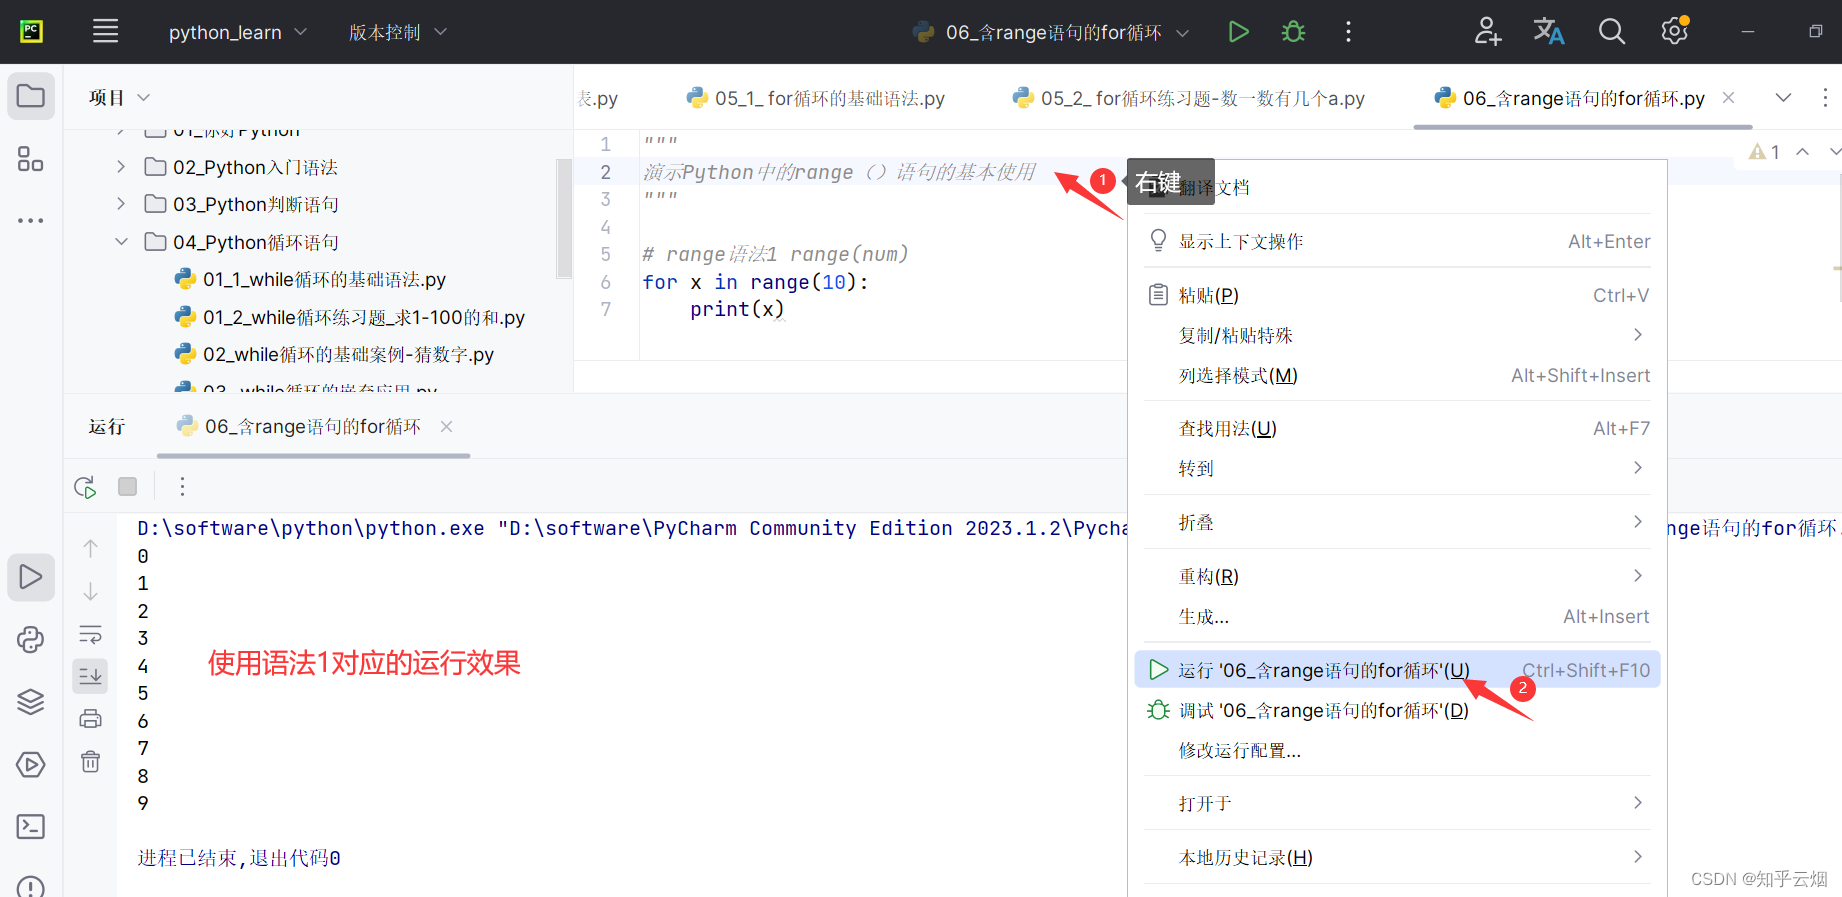Choose 显示上下文操作 in context menu
Image resolution: width=1842 pixels, height=897 pixels.
[1397, 241]
